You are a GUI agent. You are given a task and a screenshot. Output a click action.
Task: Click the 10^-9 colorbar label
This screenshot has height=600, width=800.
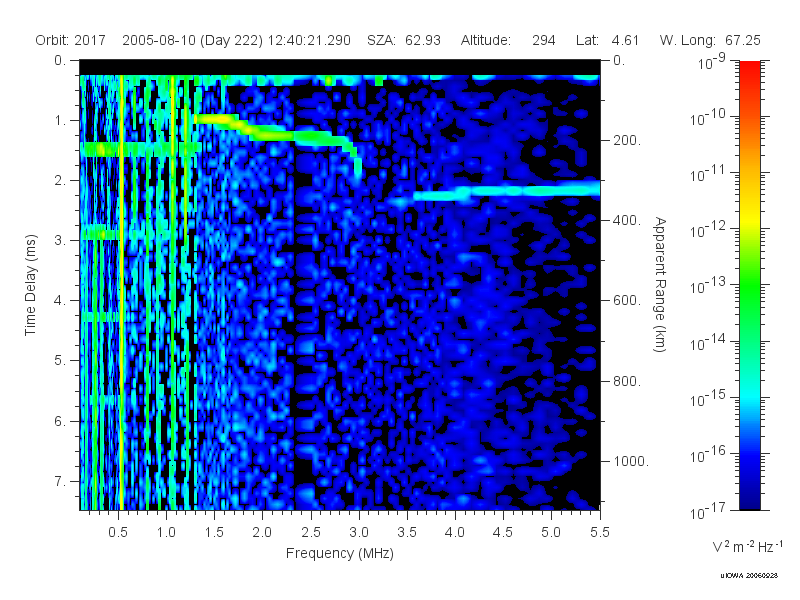click(712, 62)
